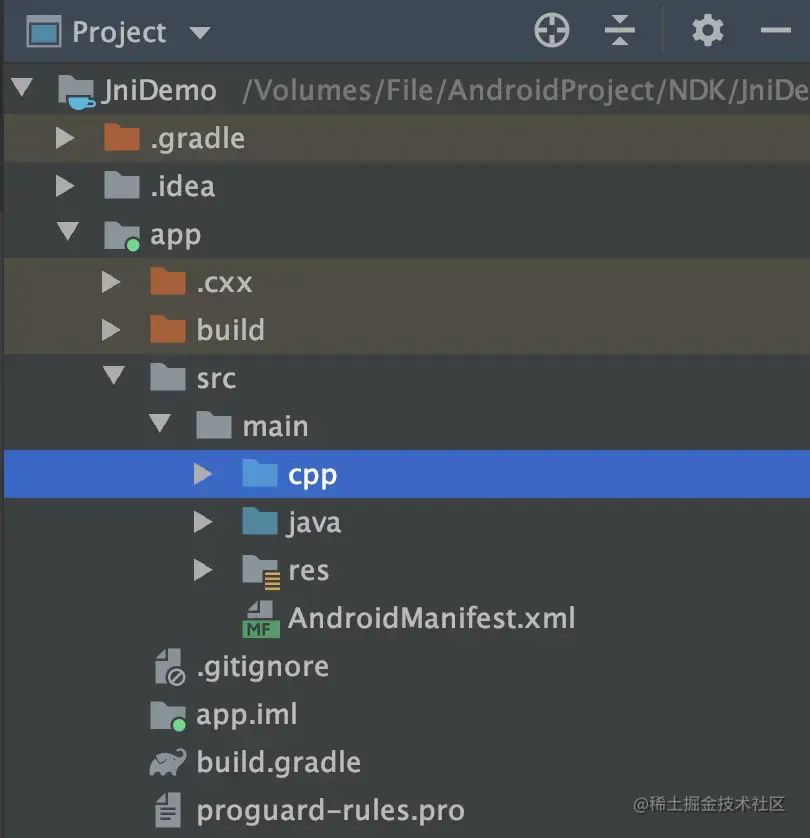810x838 pixels.
Task: Click the Project view window icon
Action: 44,32
